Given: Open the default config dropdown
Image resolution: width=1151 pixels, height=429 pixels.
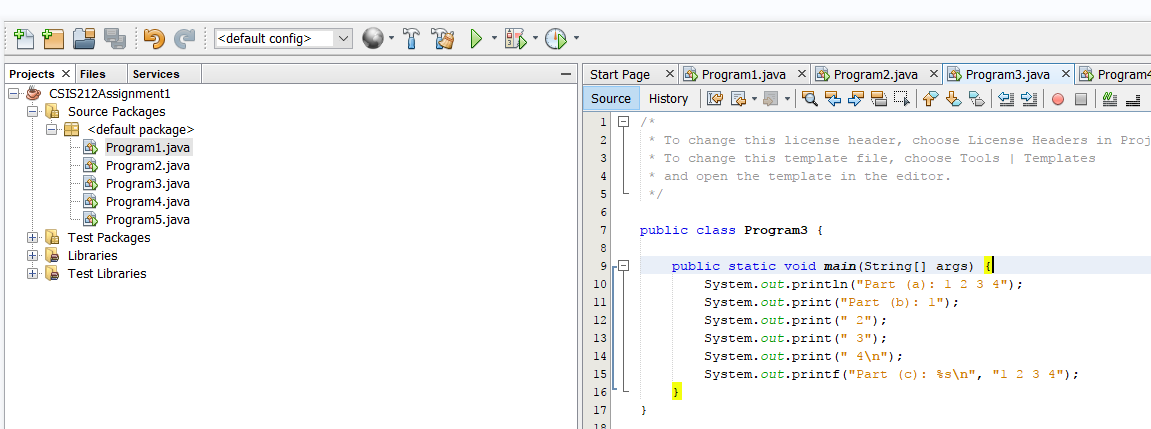Looking at the screenshot, I should point(344,39).
